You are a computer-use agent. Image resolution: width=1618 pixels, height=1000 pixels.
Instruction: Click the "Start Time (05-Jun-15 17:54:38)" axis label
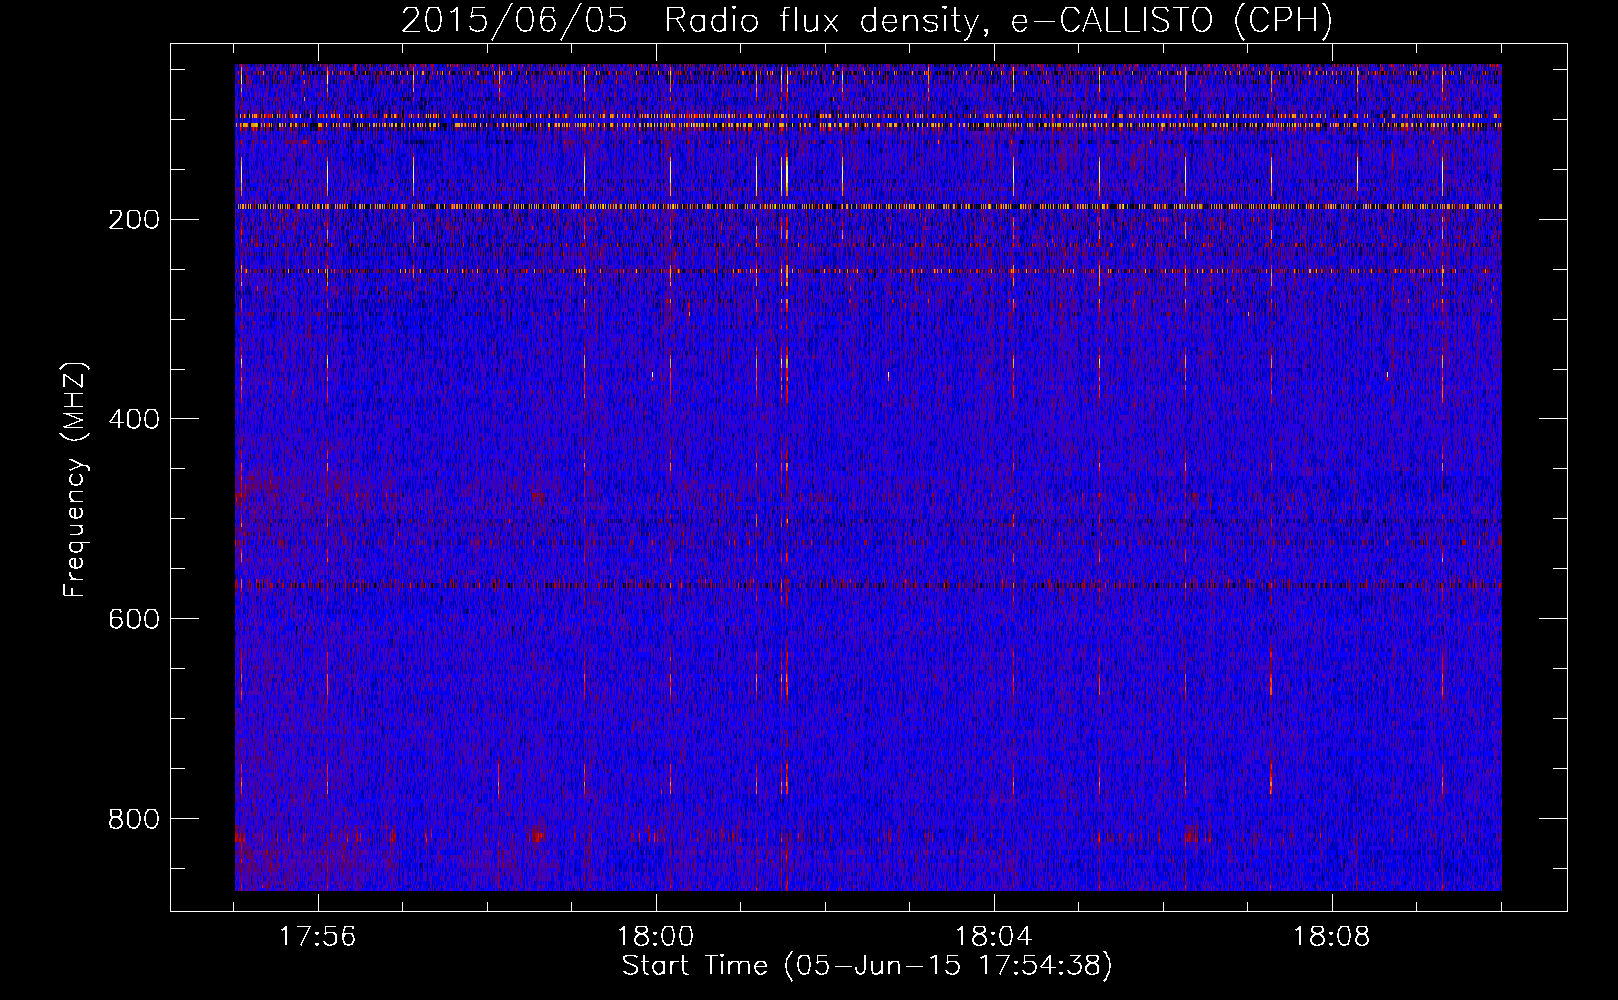867,966
